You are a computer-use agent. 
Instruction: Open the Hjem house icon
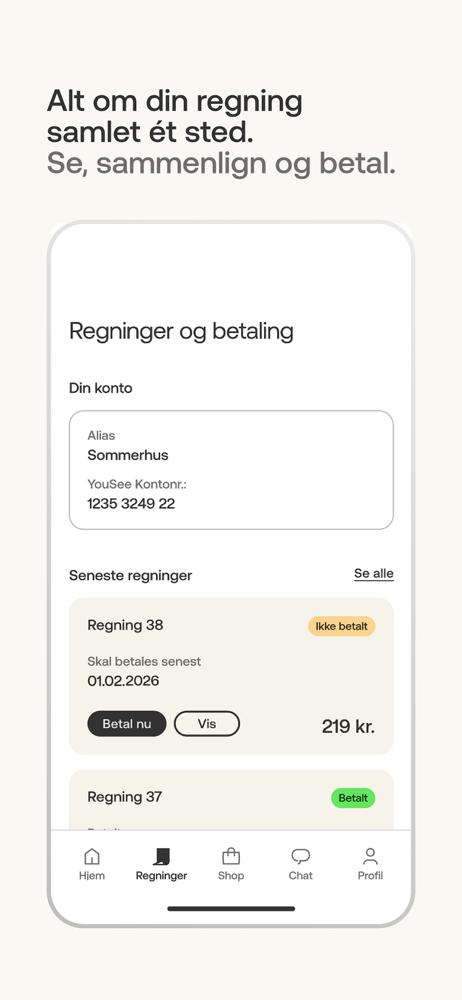click(93, 856)
